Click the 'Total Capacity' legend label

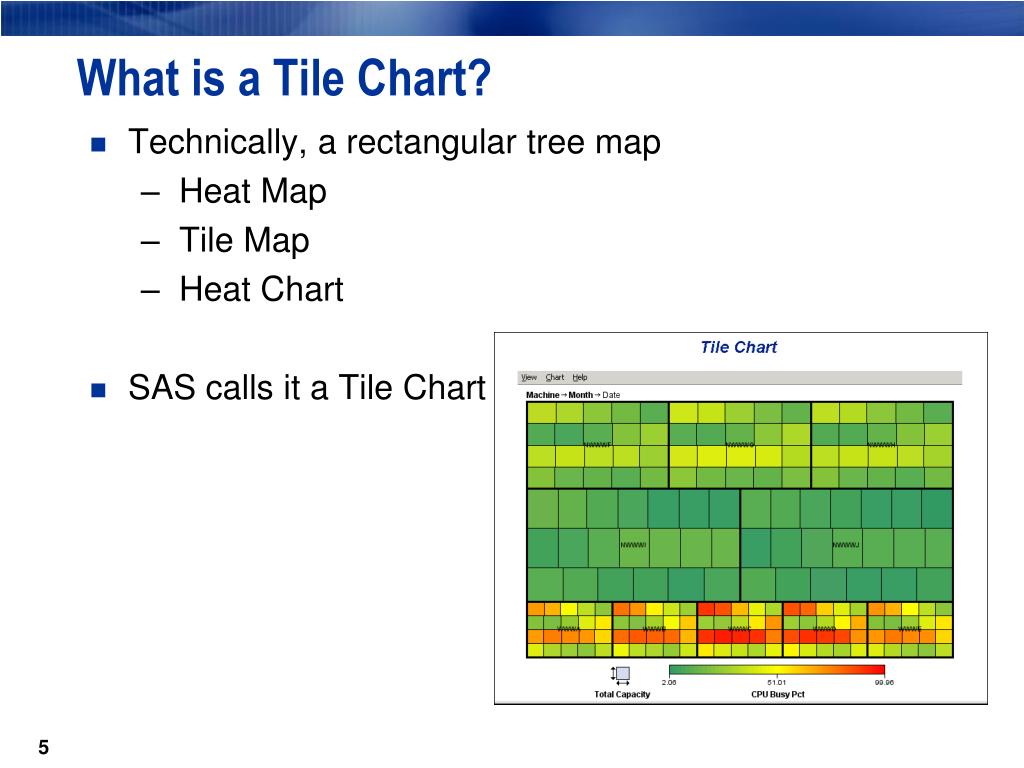622,694
